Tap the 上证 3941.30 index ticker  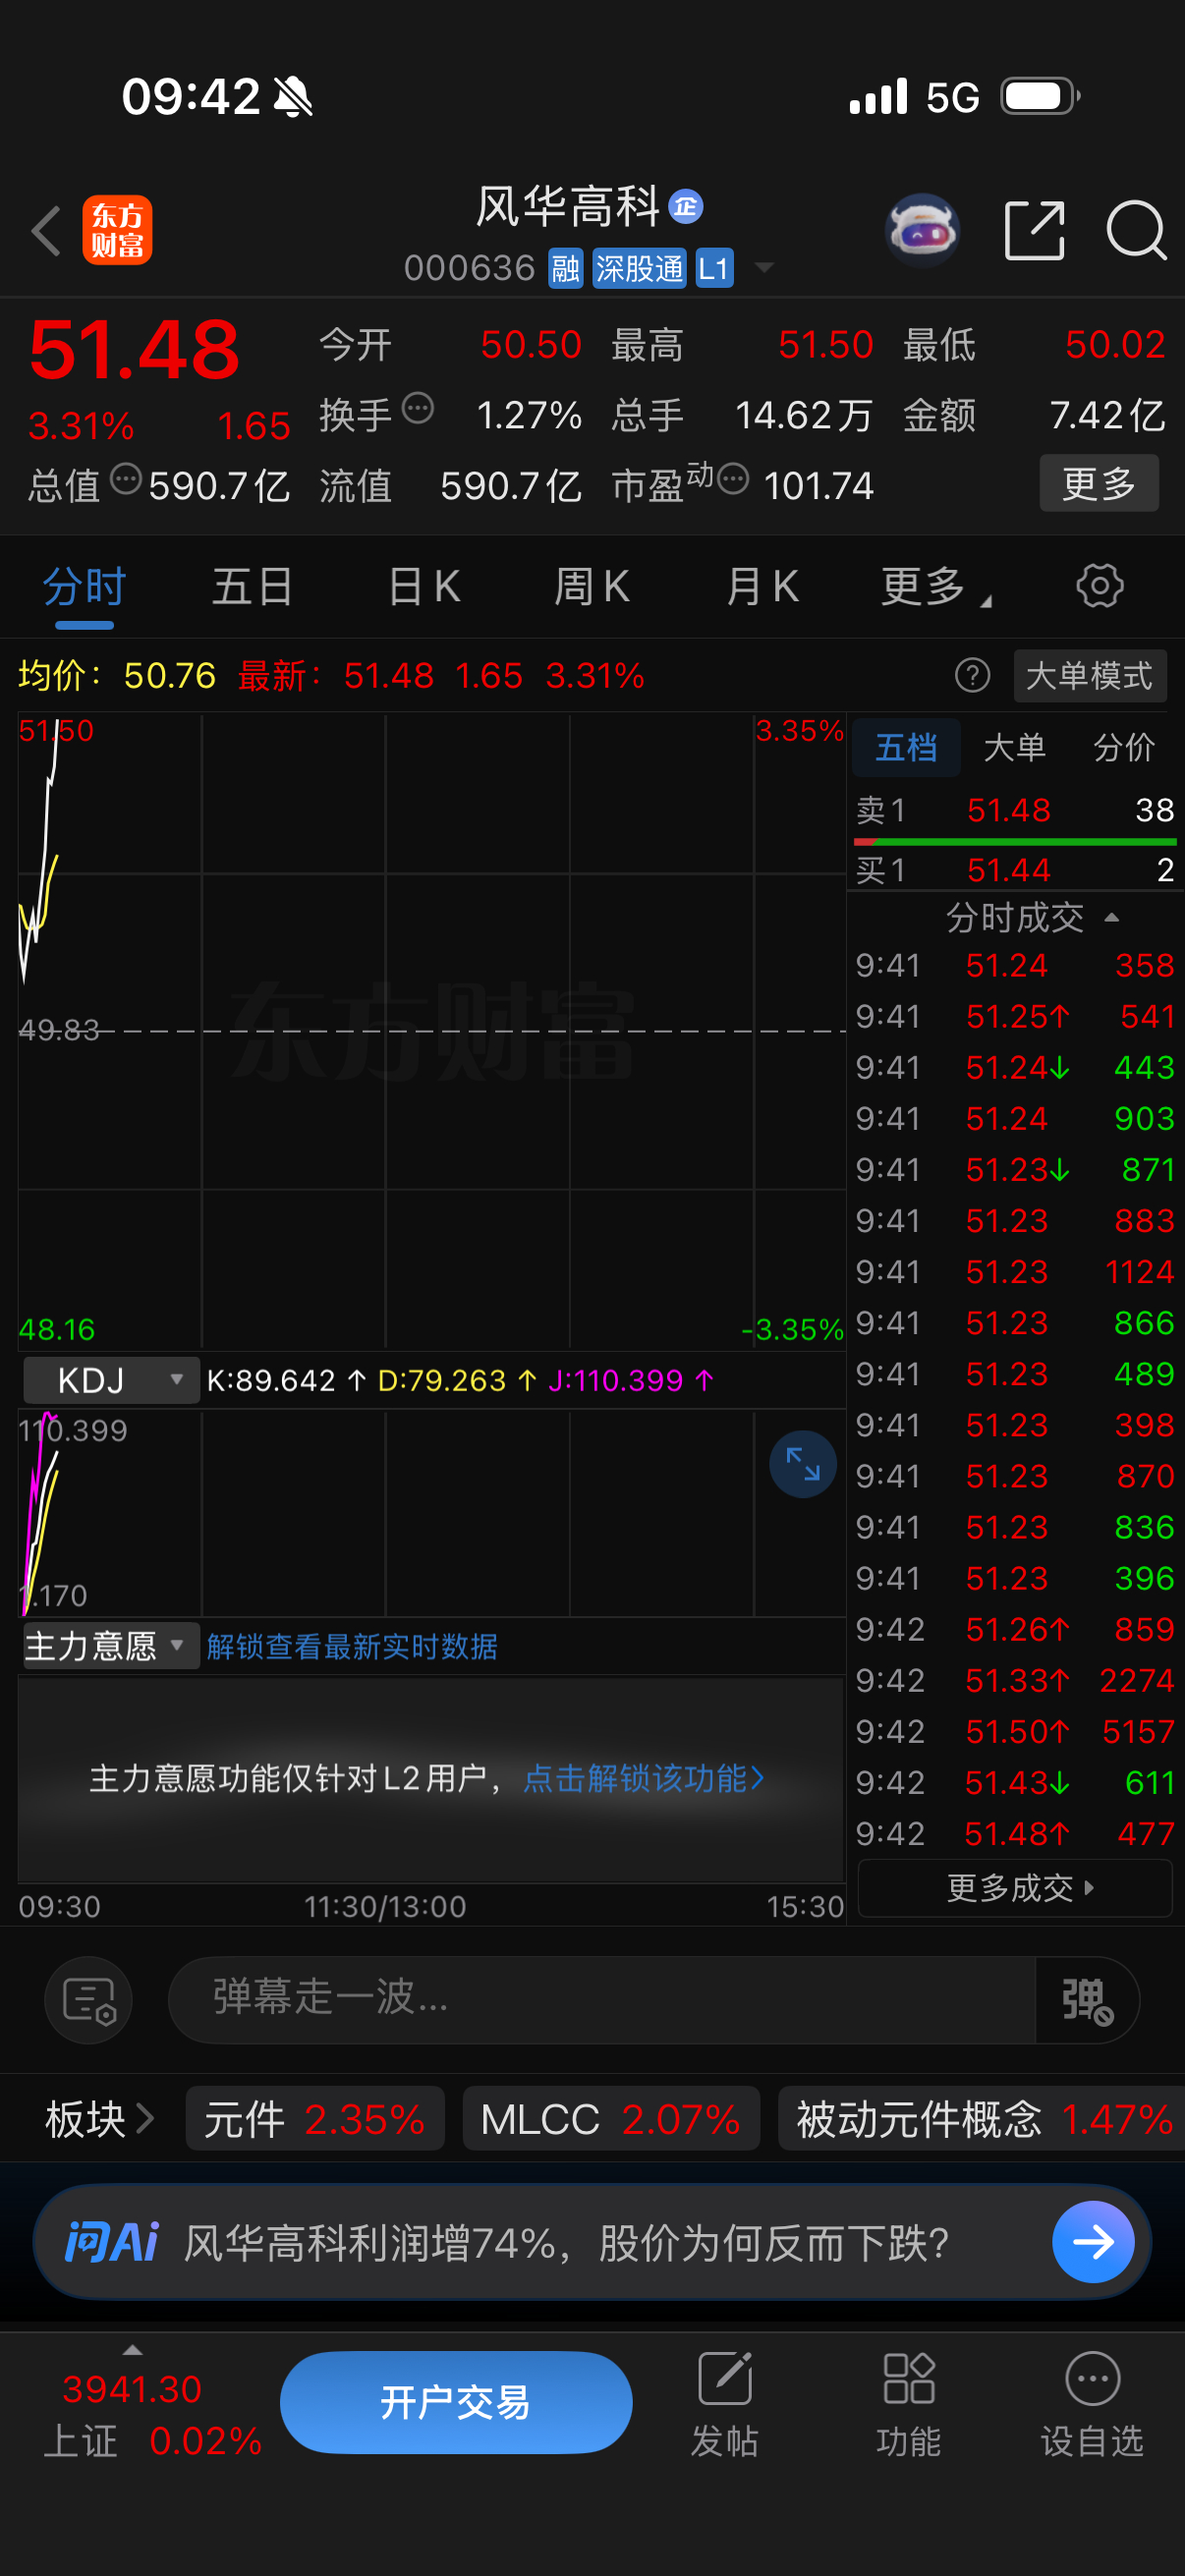click(x=152, y=2414)
